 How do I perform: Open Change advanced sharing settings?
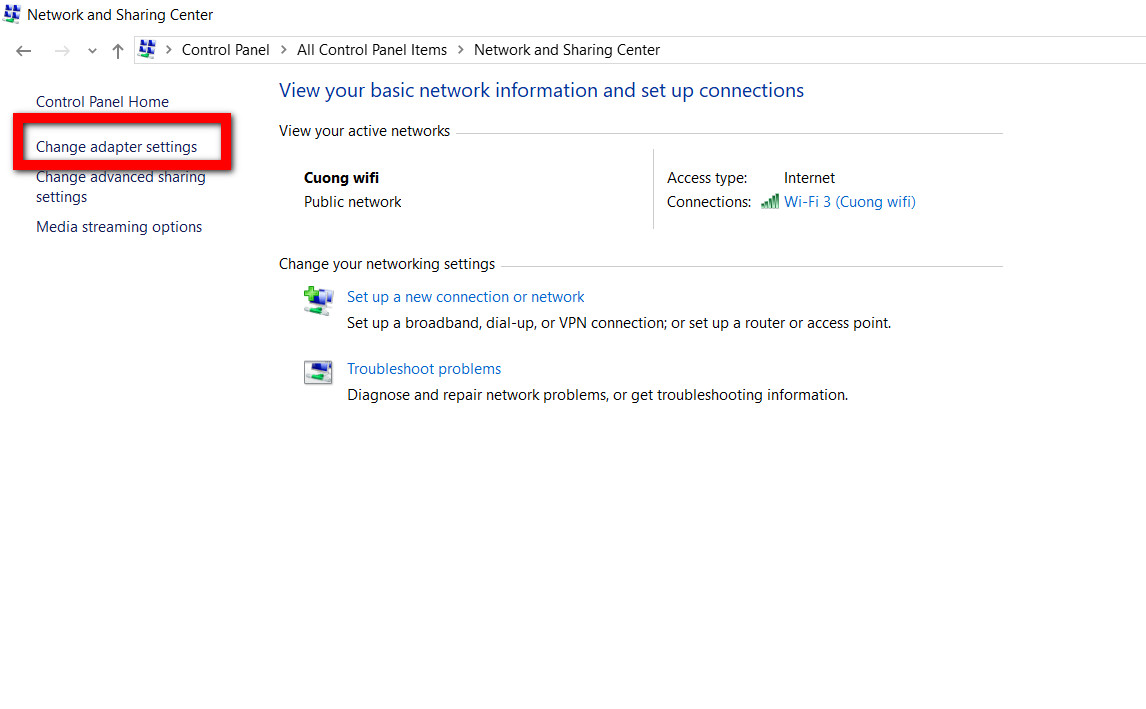[121, 186]
